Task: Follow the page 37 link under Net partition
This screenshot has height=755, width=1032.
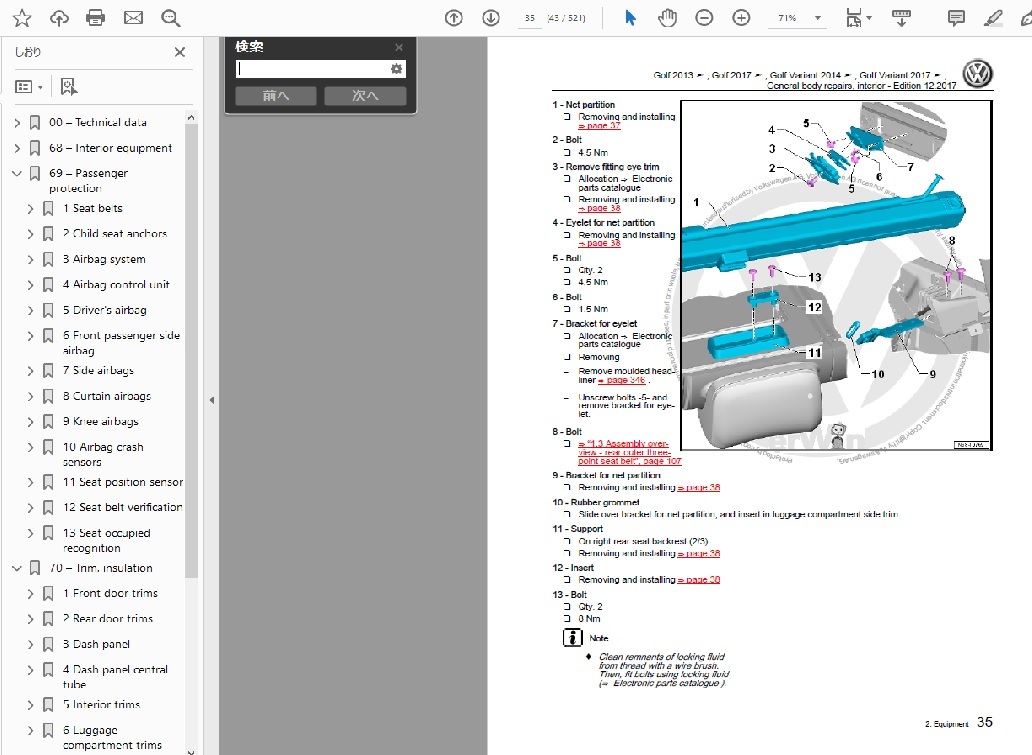Action: 600,126
